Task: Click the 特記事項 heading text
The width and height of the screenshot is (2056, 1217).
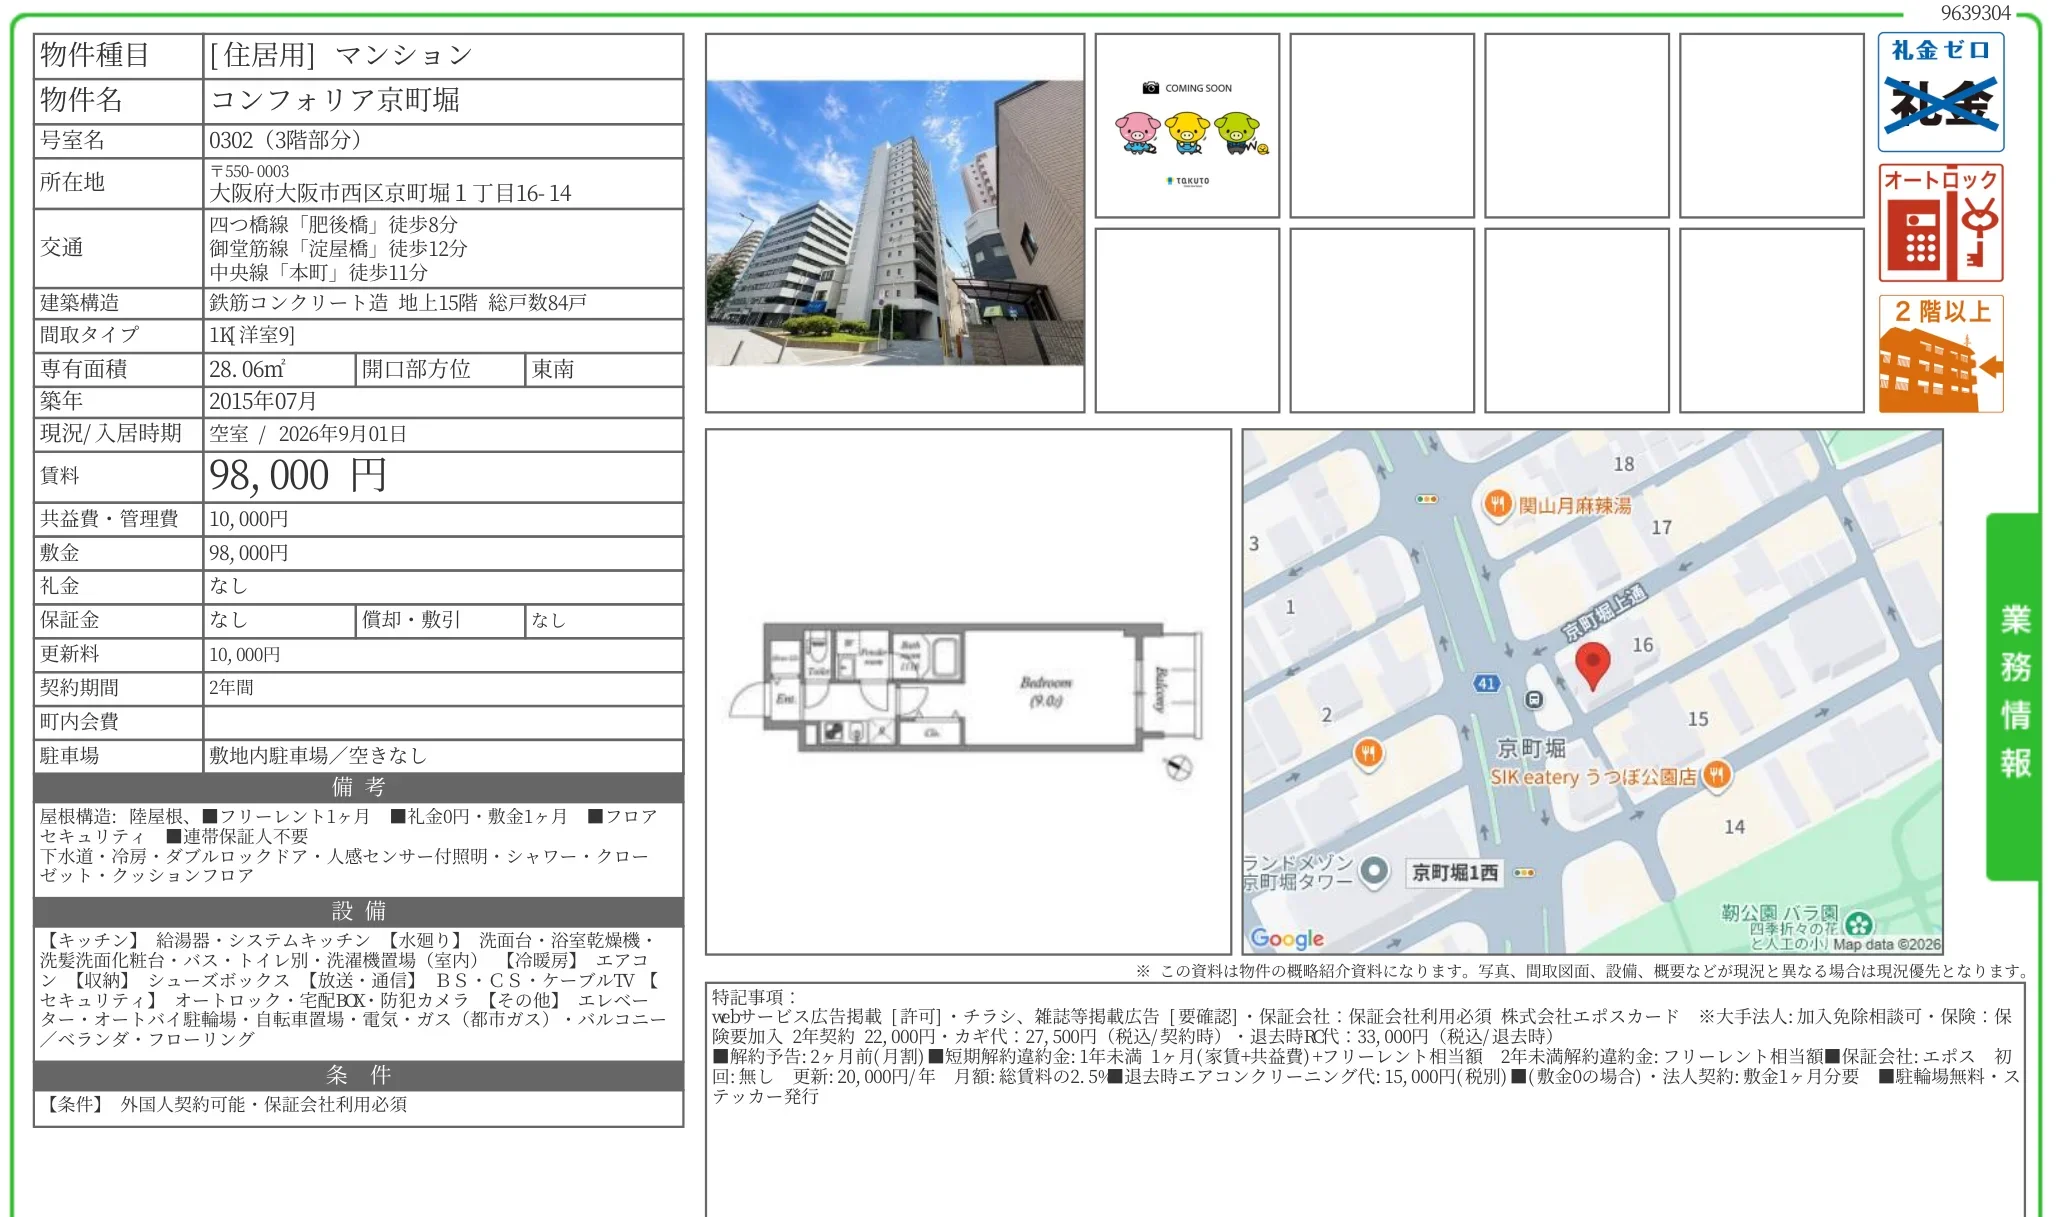Action: [x=754, y=997]
